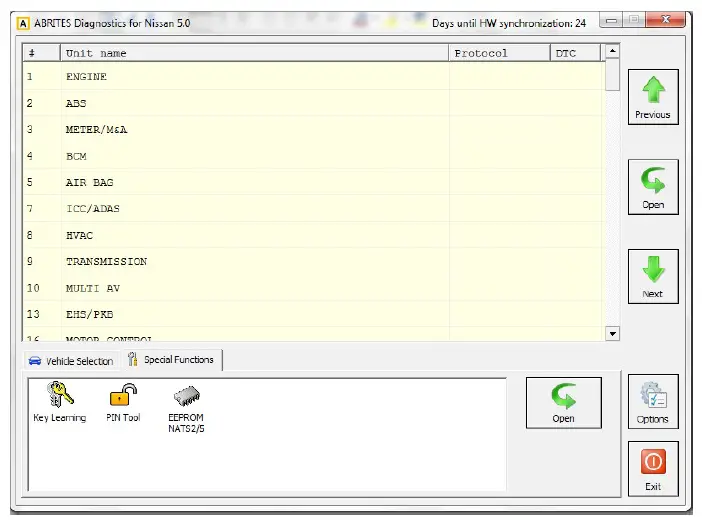Click the unit list scroll-down arrow
Viewport: 702px width, 525px height.
(612, 333)
